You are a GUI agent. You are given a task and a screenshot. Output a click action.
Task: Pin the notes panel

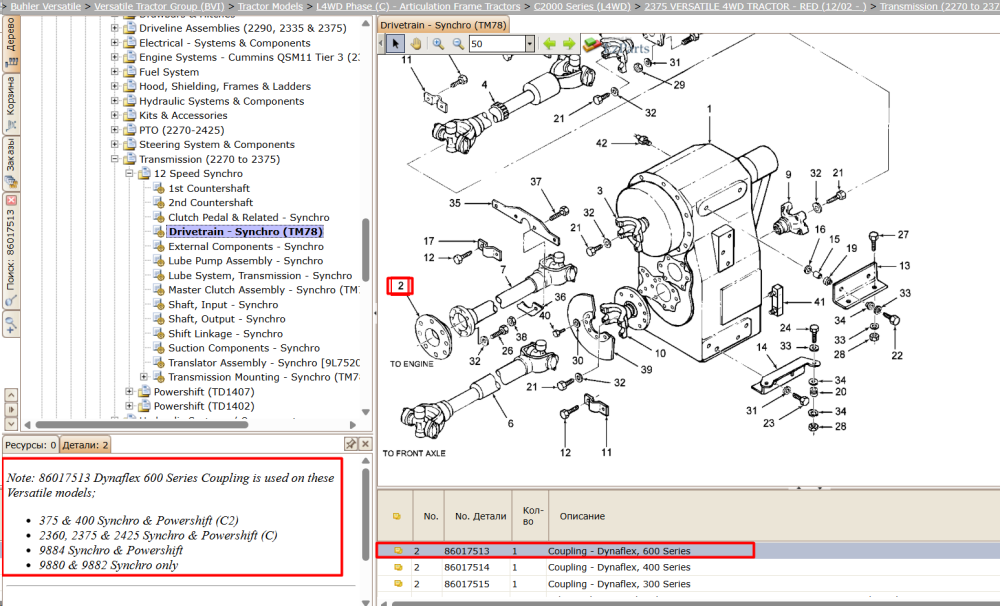tap(350, 443)
